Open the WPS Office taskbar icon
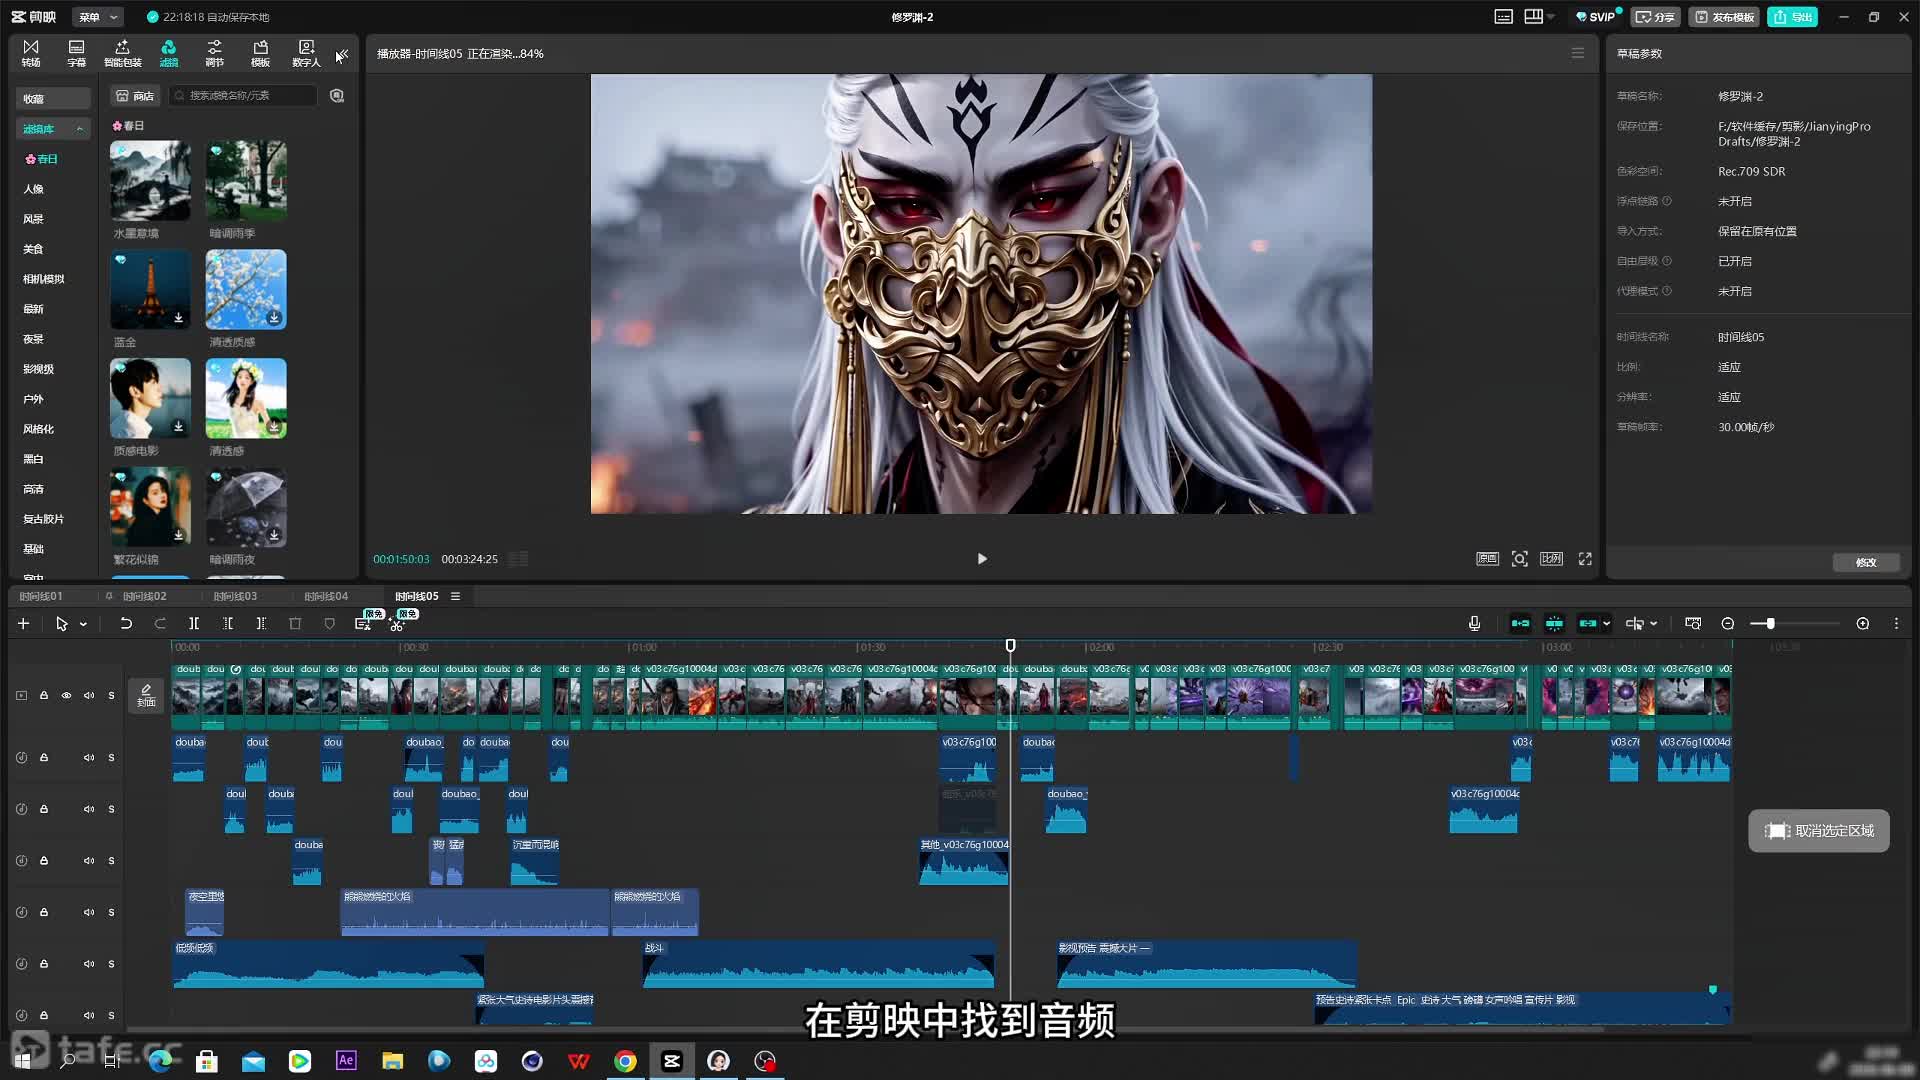Viewport: 1920px width, 1080px height. pyautogui.click(x=579, y=1061)
